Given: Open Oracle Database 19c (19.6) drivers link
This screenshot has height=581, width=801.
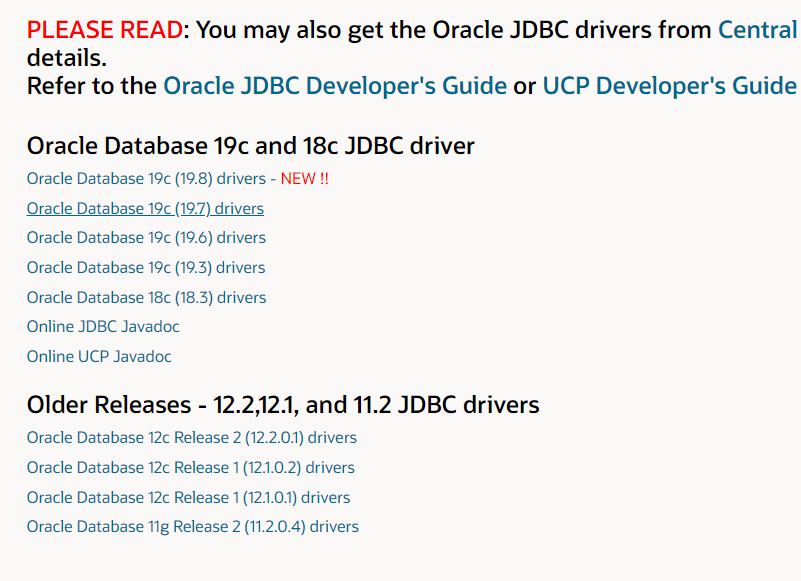Looking at the screenshot, I should coord(146,238).
